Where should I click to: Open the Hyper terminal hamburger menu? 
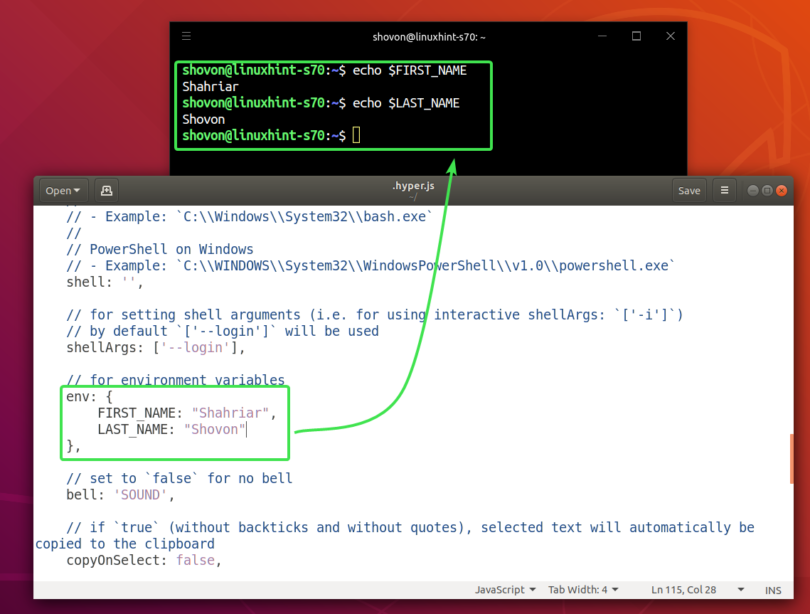point(186,36)
